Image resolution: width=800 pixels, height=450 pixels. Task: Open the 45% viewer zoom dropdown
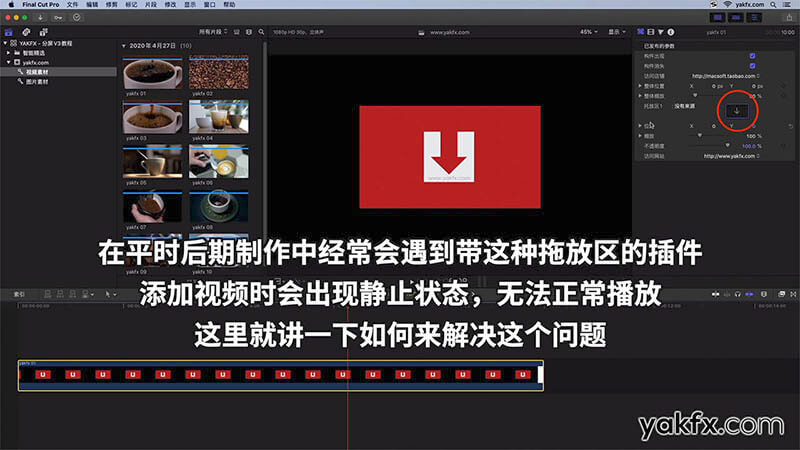pos(589,32)
